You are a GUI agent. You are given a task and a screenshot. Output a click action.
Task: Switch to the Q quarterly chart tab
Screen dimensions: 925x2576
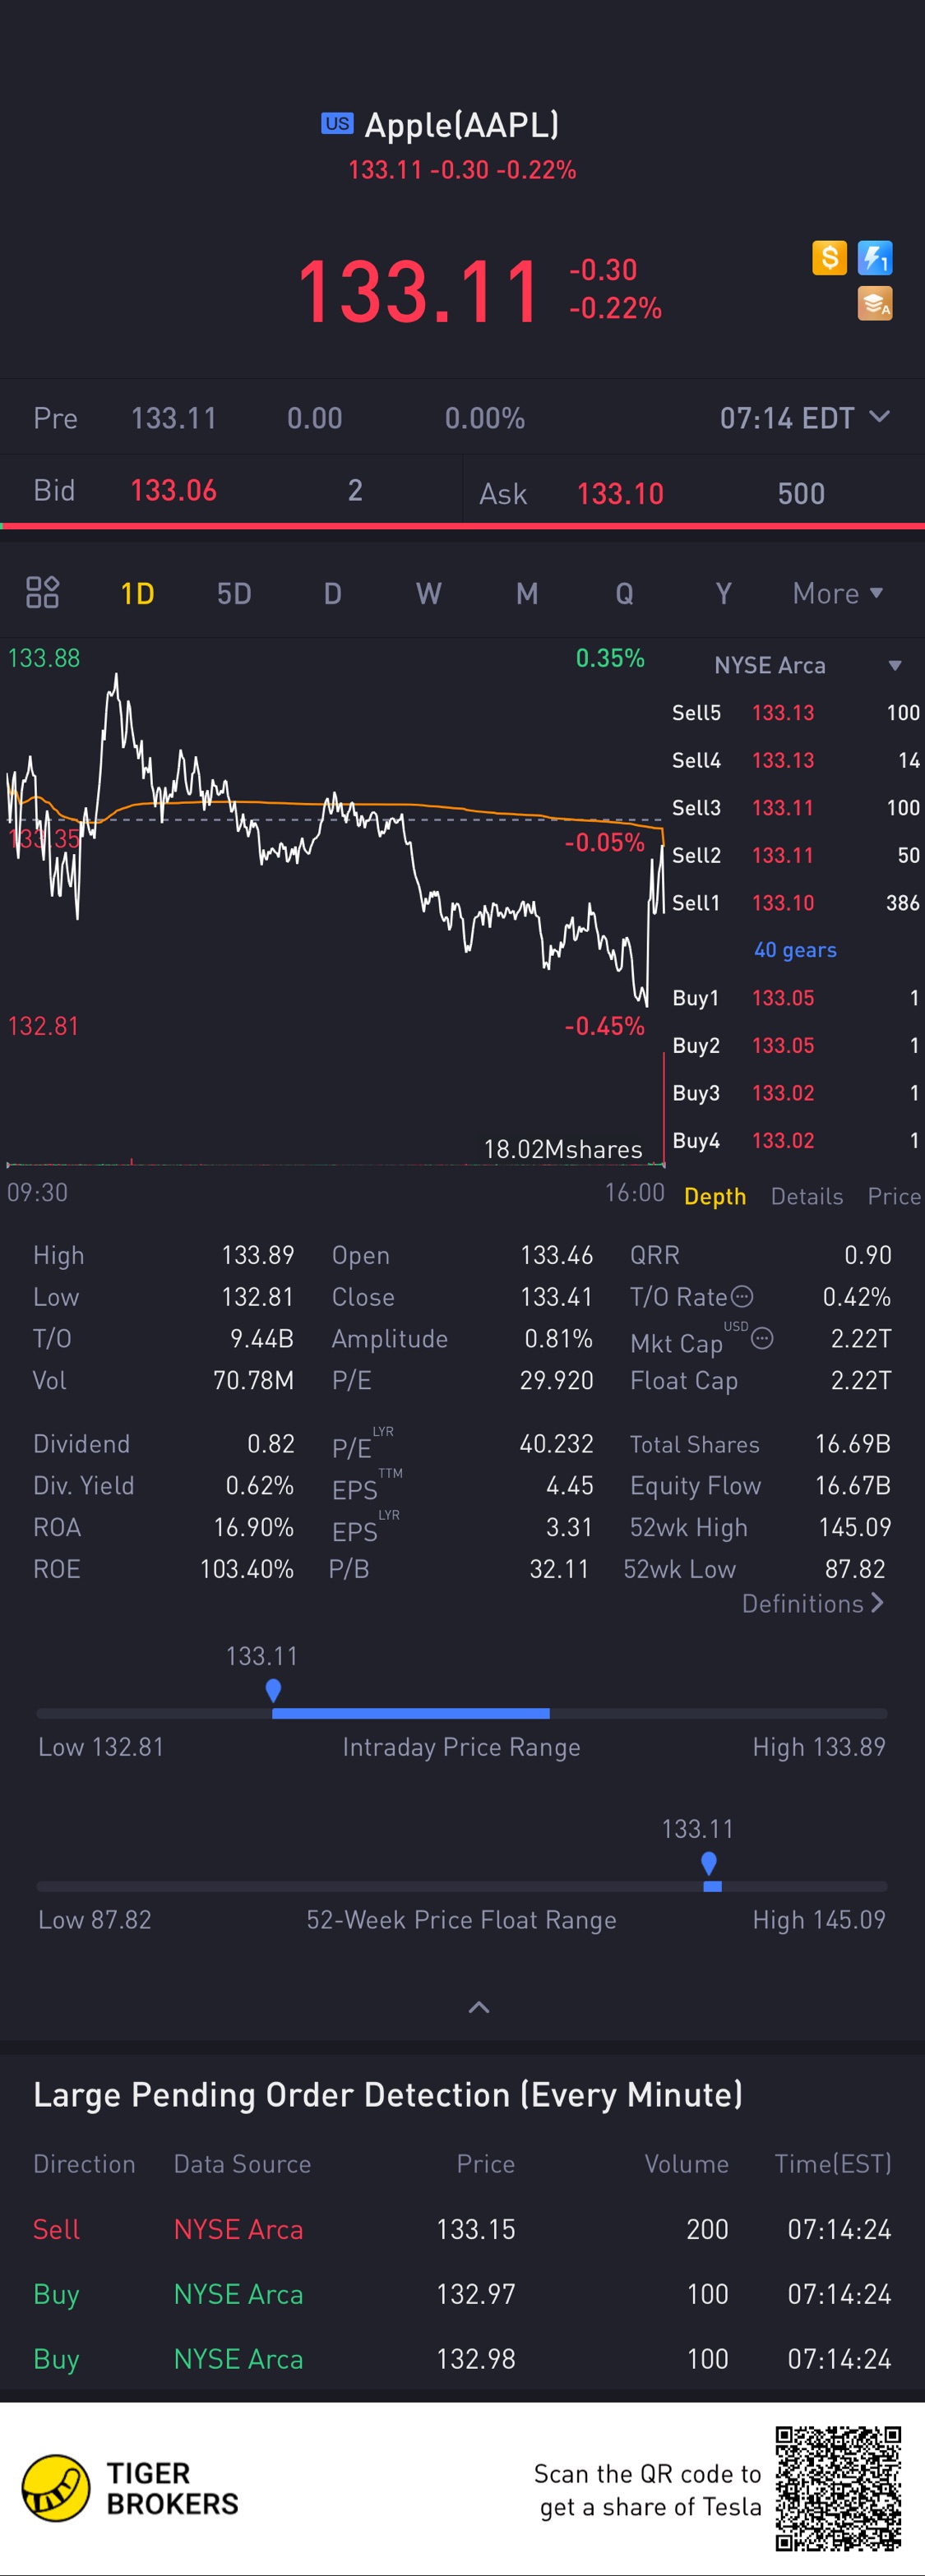click(624, 593)
